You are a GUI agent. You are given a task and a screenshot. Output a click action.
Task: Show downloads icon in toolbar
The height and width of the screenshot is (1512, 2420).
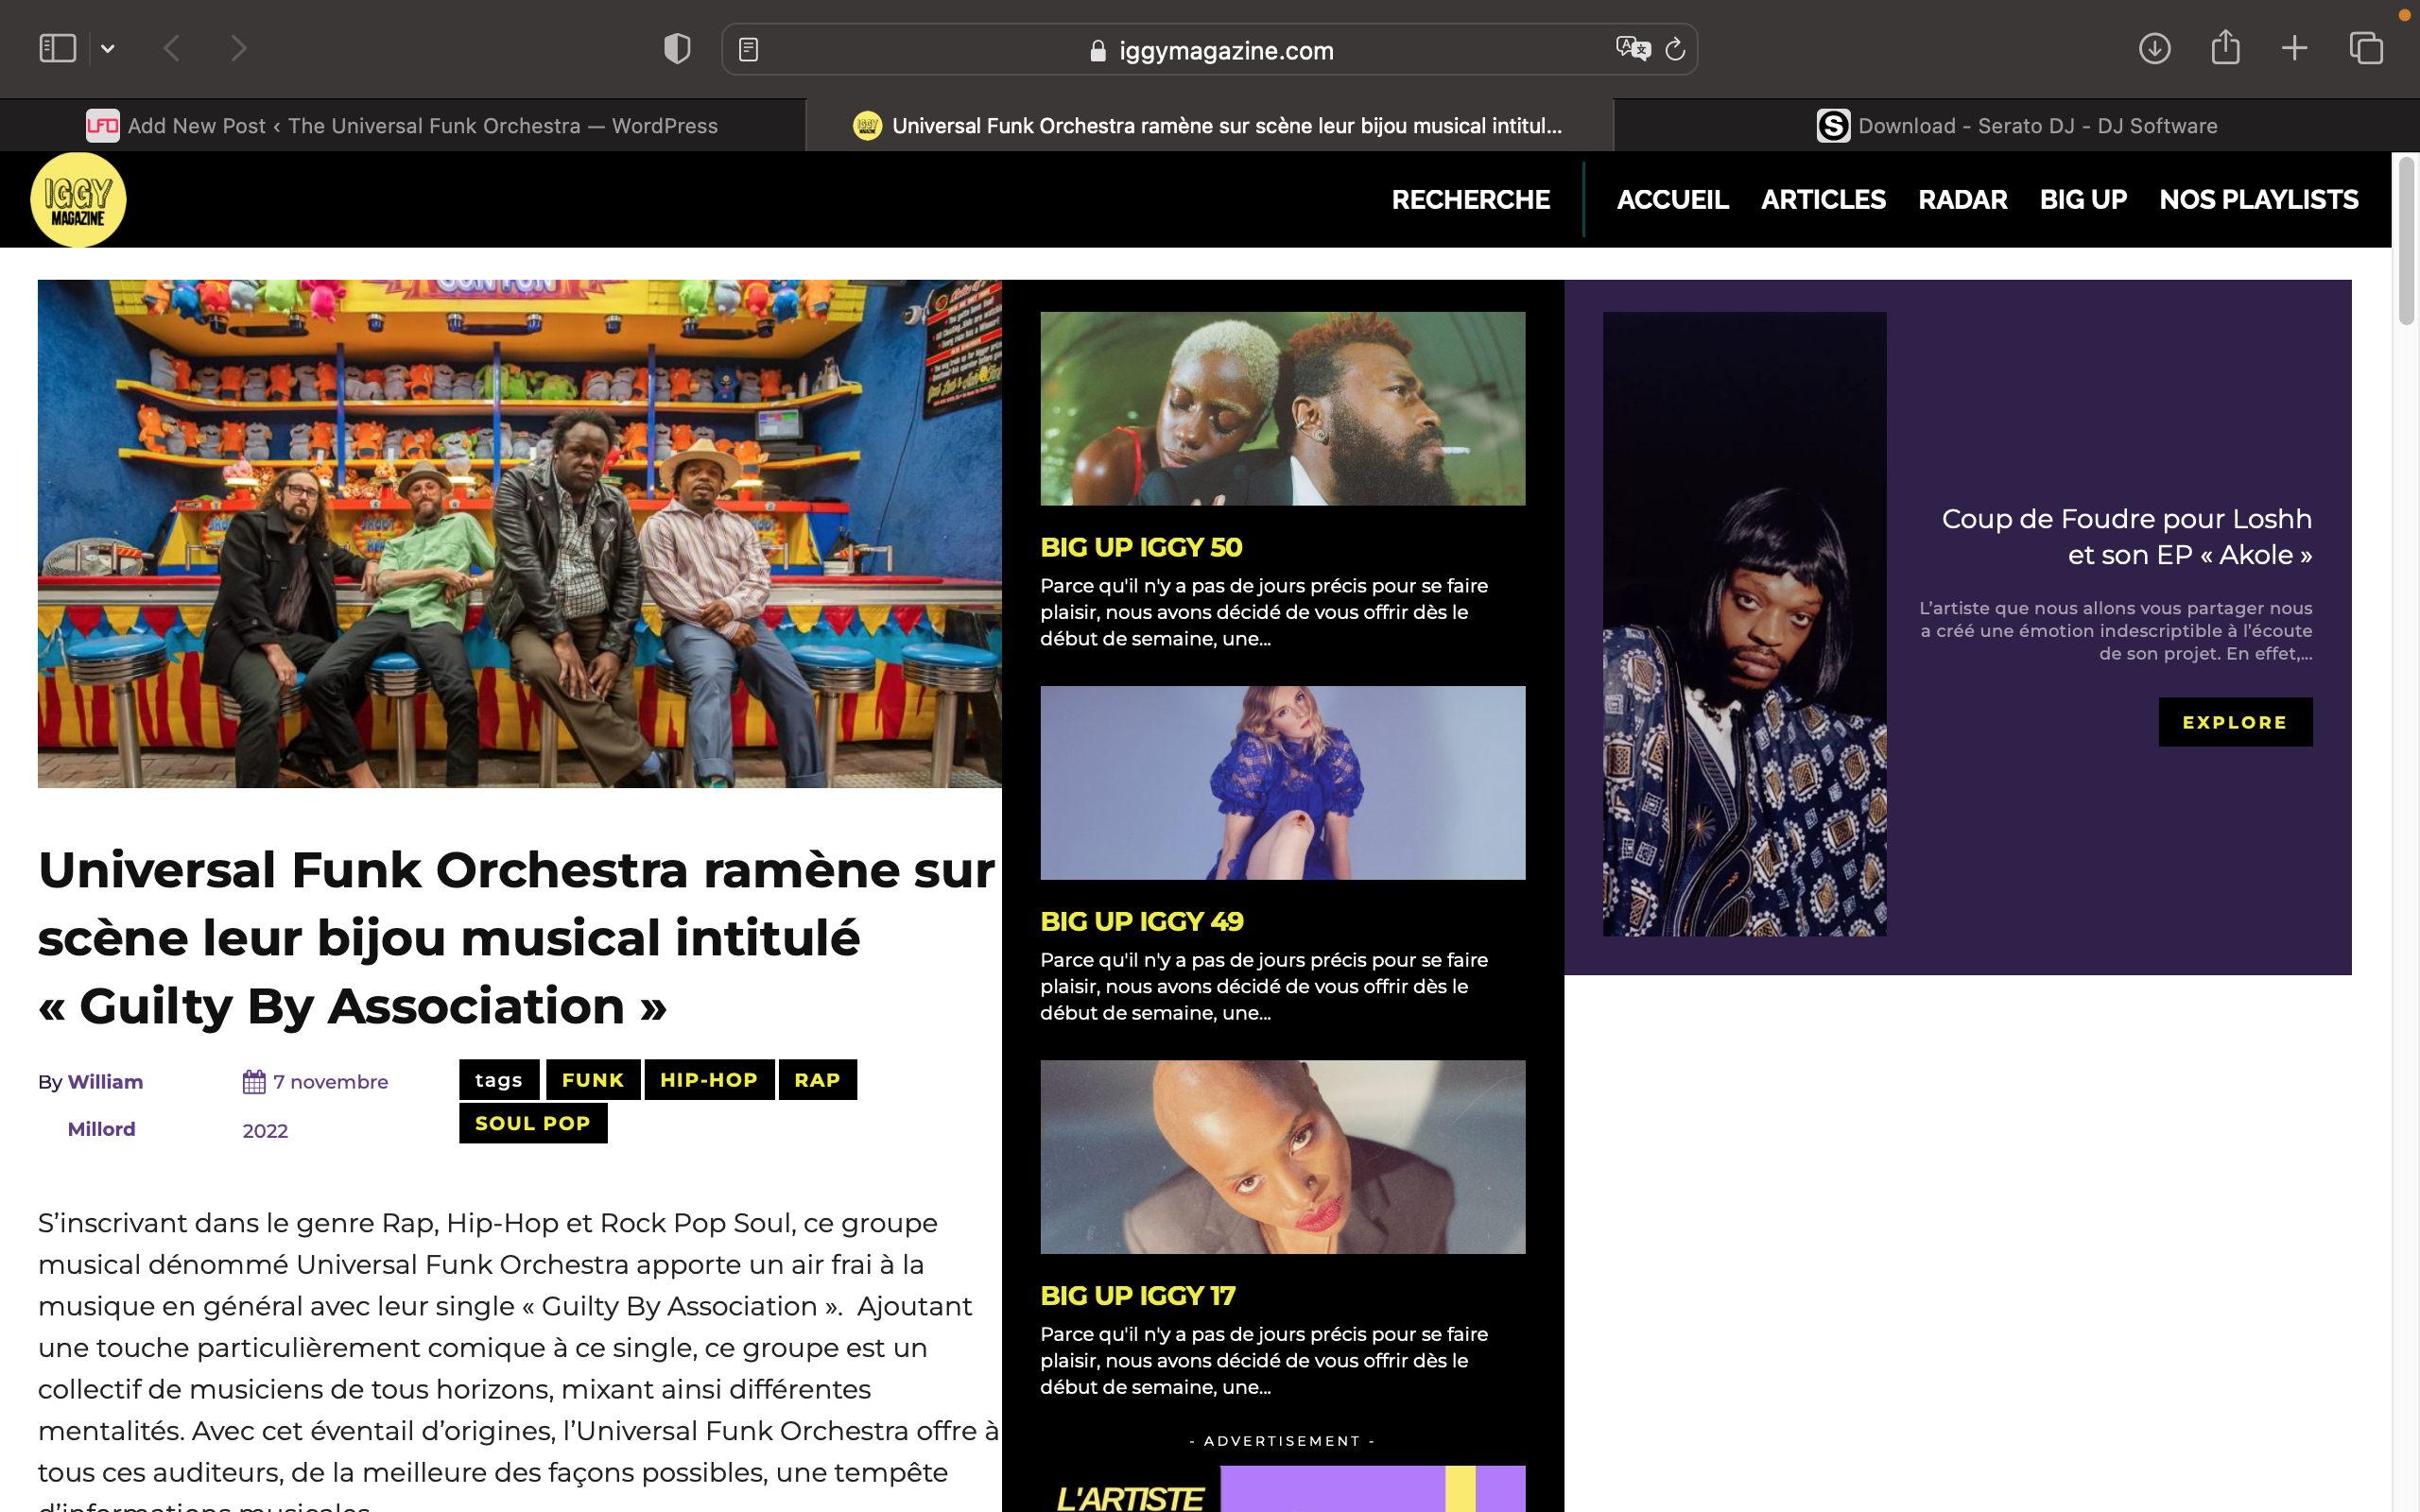pyautogui.click(x=2154, y=48)
